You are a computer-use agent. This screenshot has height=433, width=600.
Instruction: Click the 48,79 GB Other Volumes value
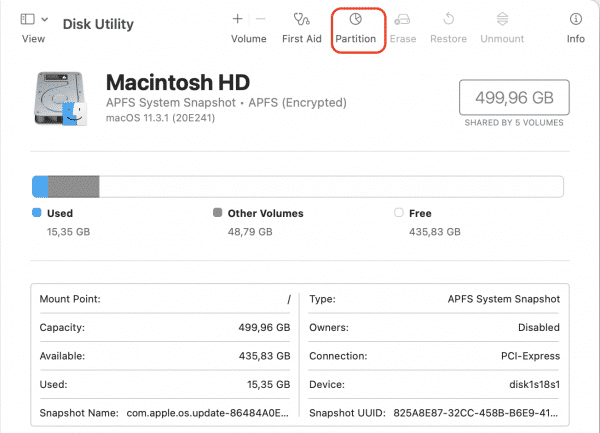[x=250, y=232]
